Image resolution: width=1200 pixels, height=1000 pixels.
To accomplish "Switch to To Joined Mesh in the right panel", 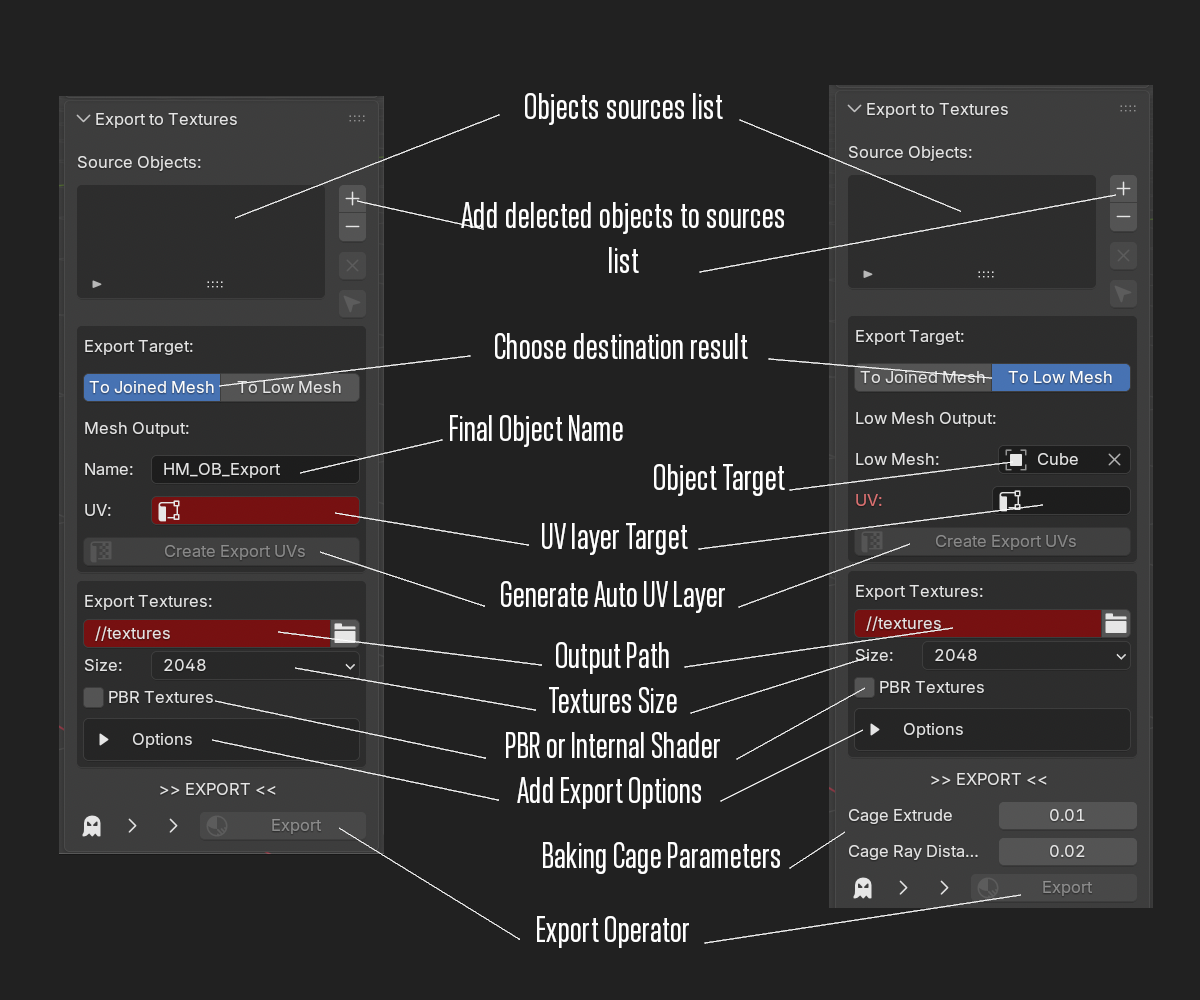I will 922,378.
